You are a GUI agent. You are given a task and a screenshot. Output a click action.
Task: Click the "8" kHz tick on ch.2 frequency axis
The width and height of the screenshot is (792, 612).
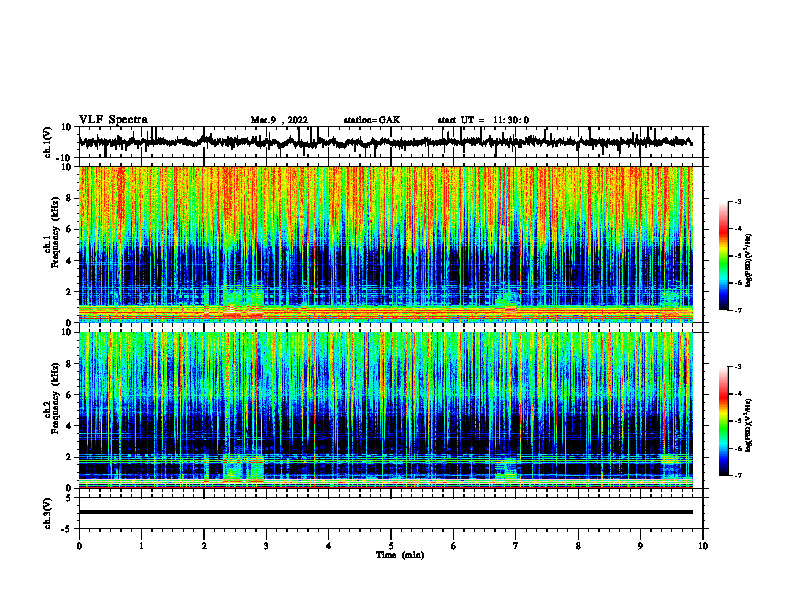[69, 364]
